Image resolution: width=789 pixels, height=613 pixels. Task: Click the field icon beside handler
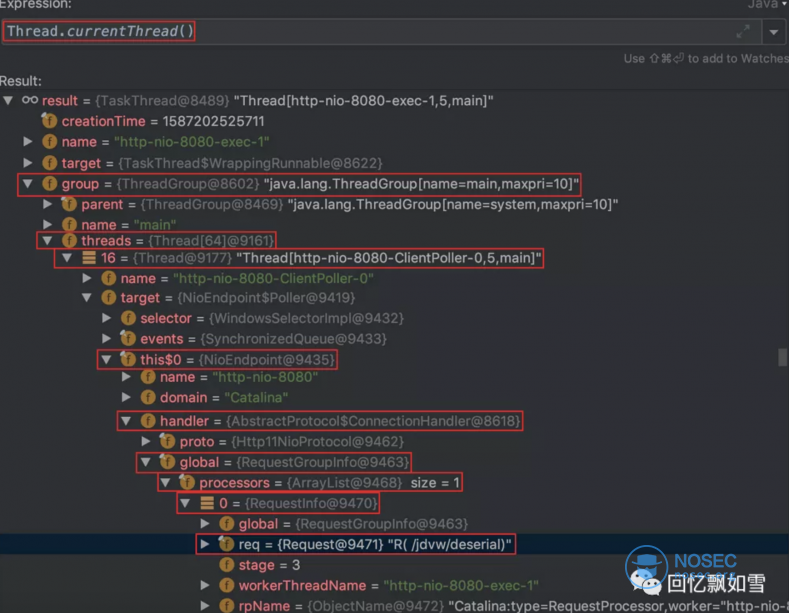click(147, 421)
